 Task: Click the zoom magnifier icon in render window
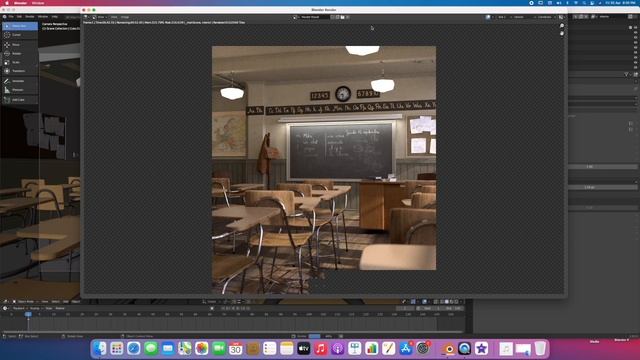562,26
